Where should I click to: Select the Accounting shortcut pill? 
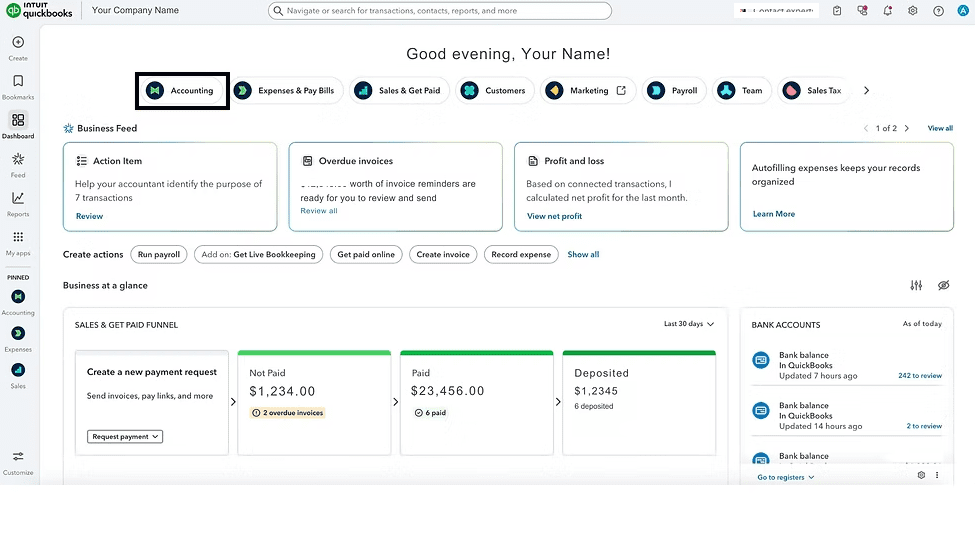(x=181, y=91)
